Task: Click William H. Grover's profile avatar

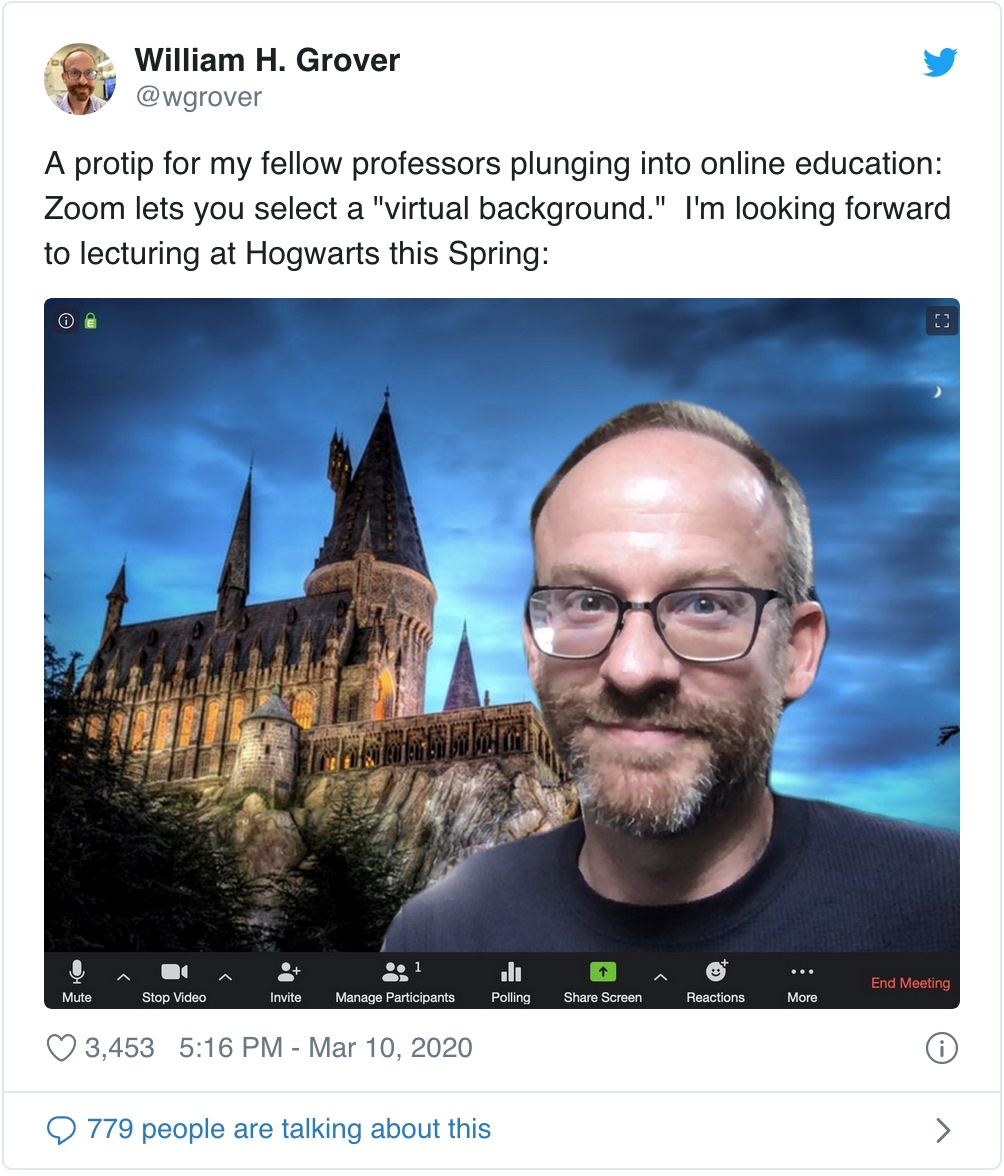Action: [x=80, y=79]
